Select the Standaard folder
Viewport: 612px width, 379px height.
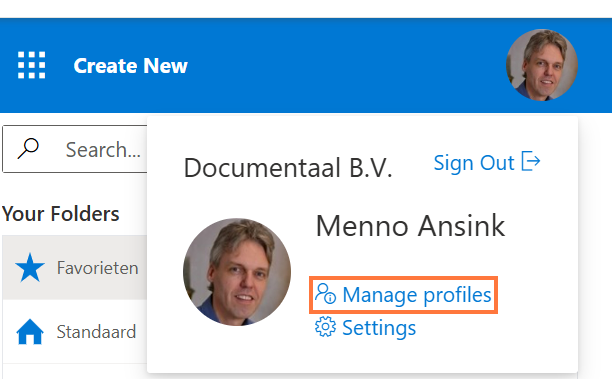tap(75, 332)
